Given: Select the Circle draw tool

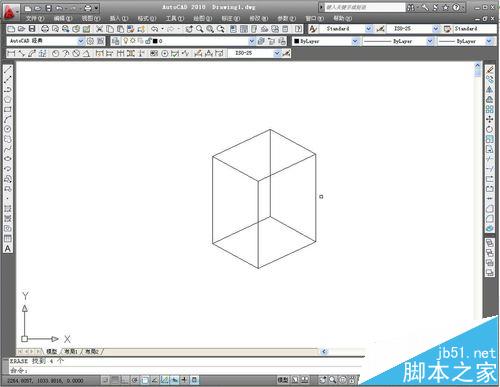Looking at the screenshot, I should 8,129.
